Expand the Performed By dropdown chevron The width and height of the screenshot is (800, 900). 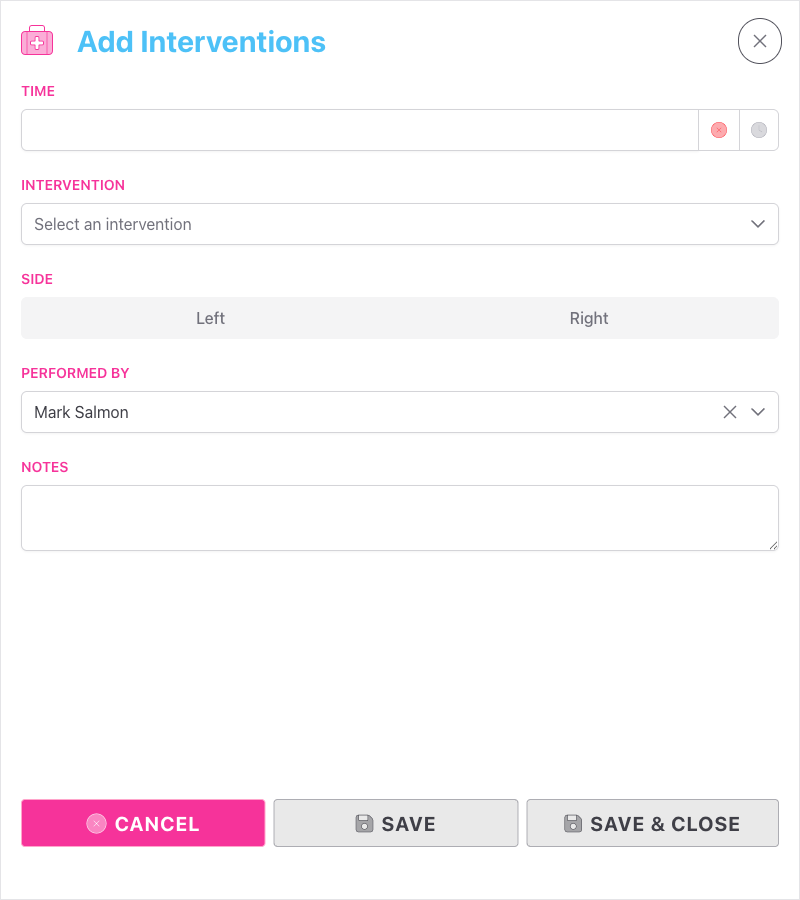757,412
